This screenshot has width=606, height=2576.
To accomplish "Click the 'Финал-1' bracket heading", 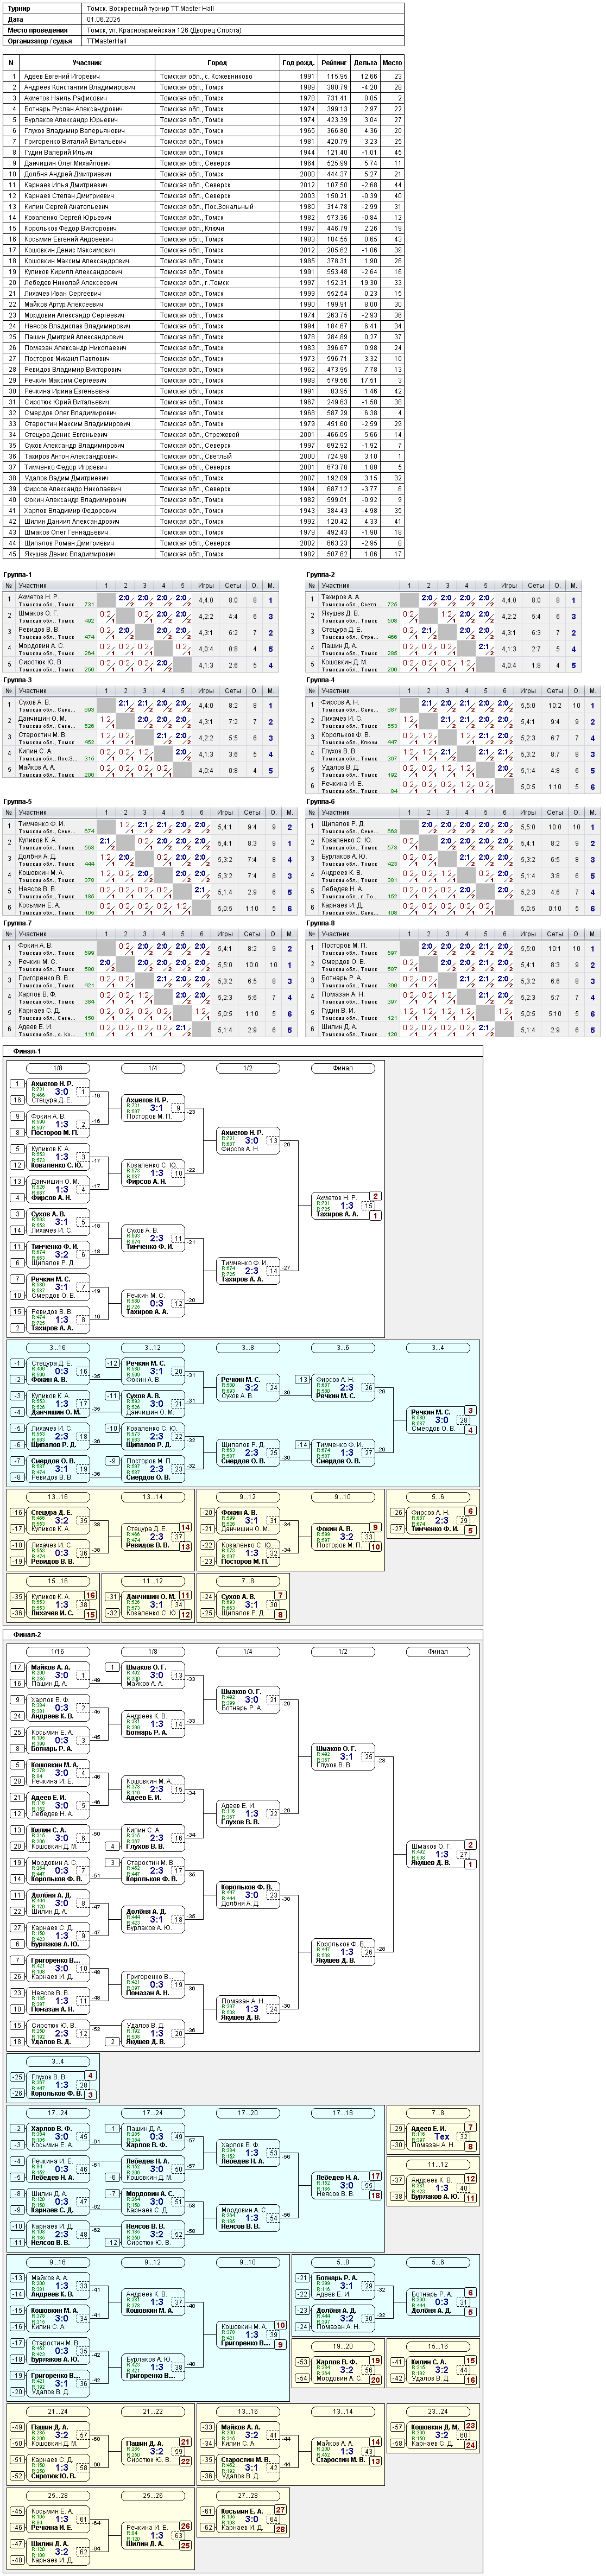I will 27,1051.
